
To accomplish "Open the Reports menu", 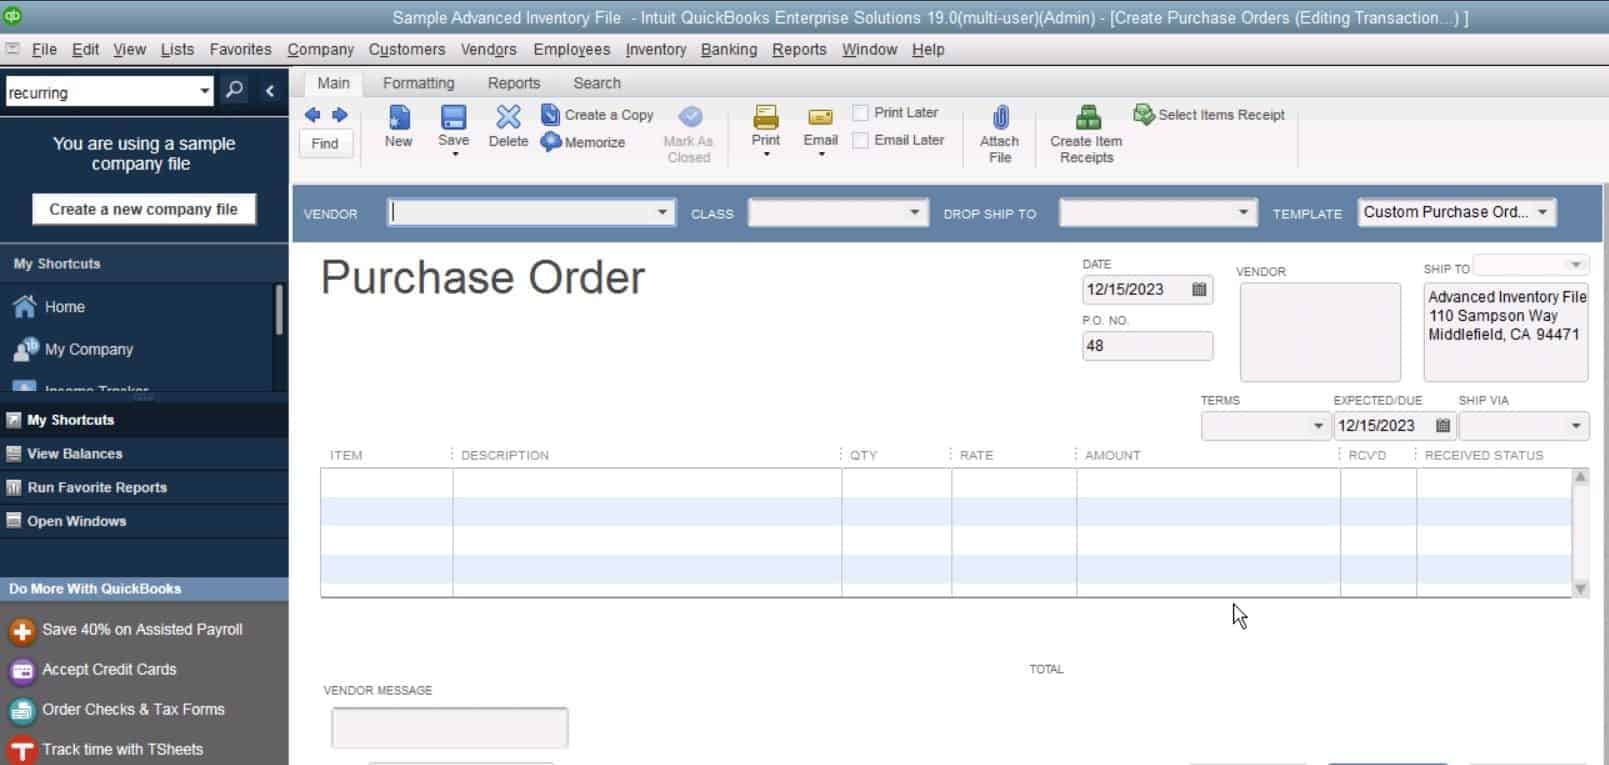I will click(x=799, y=49).
